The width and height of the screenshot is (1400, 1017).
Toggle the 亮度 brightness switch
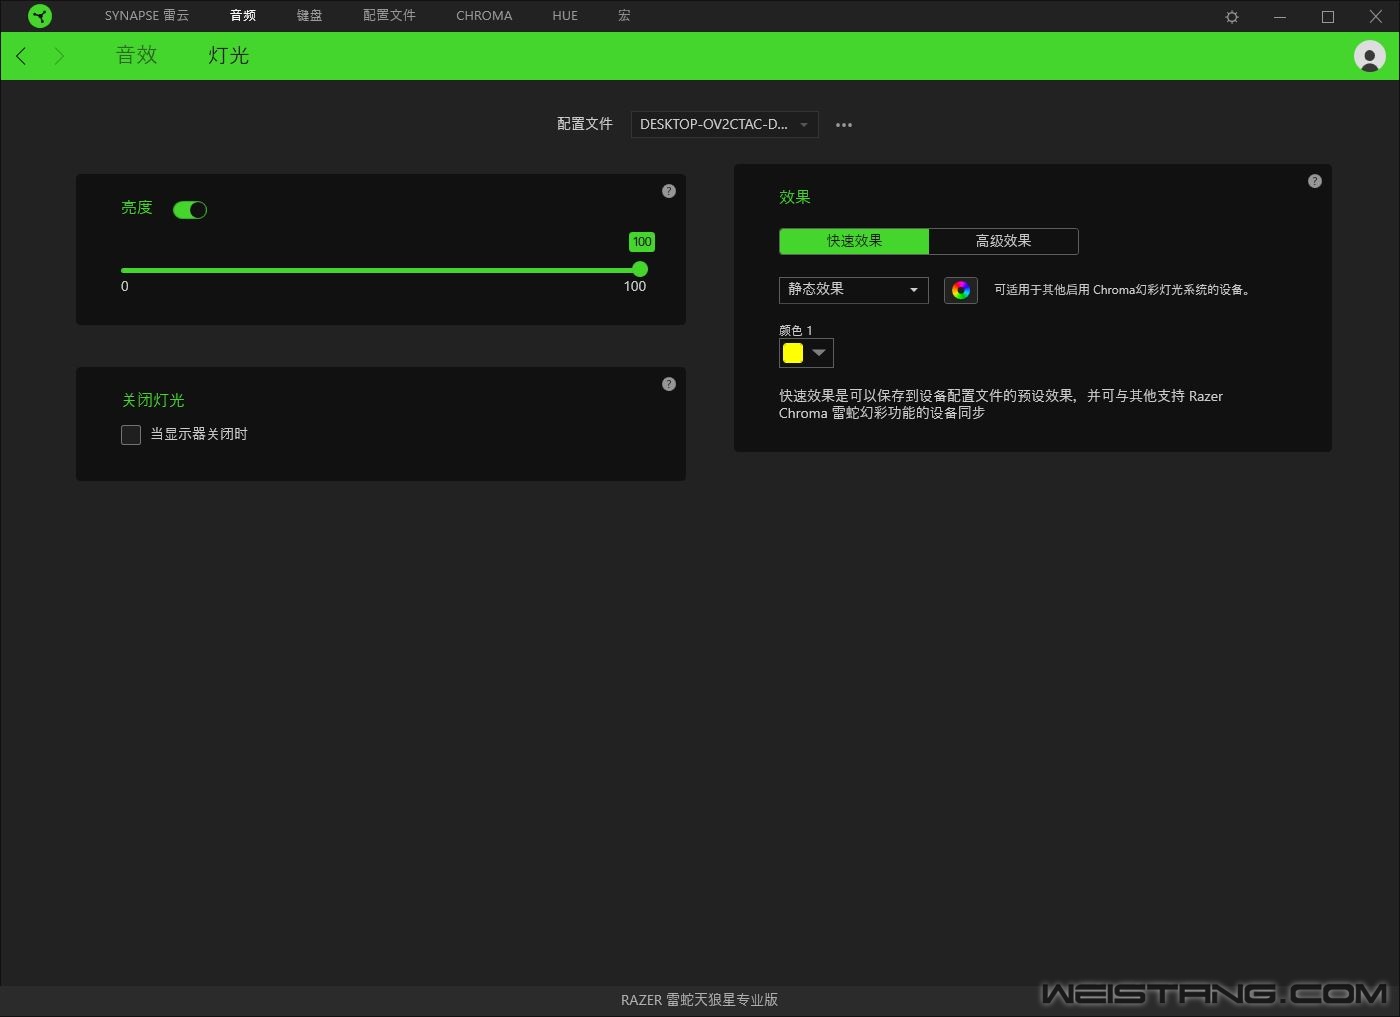click(190, 210)
